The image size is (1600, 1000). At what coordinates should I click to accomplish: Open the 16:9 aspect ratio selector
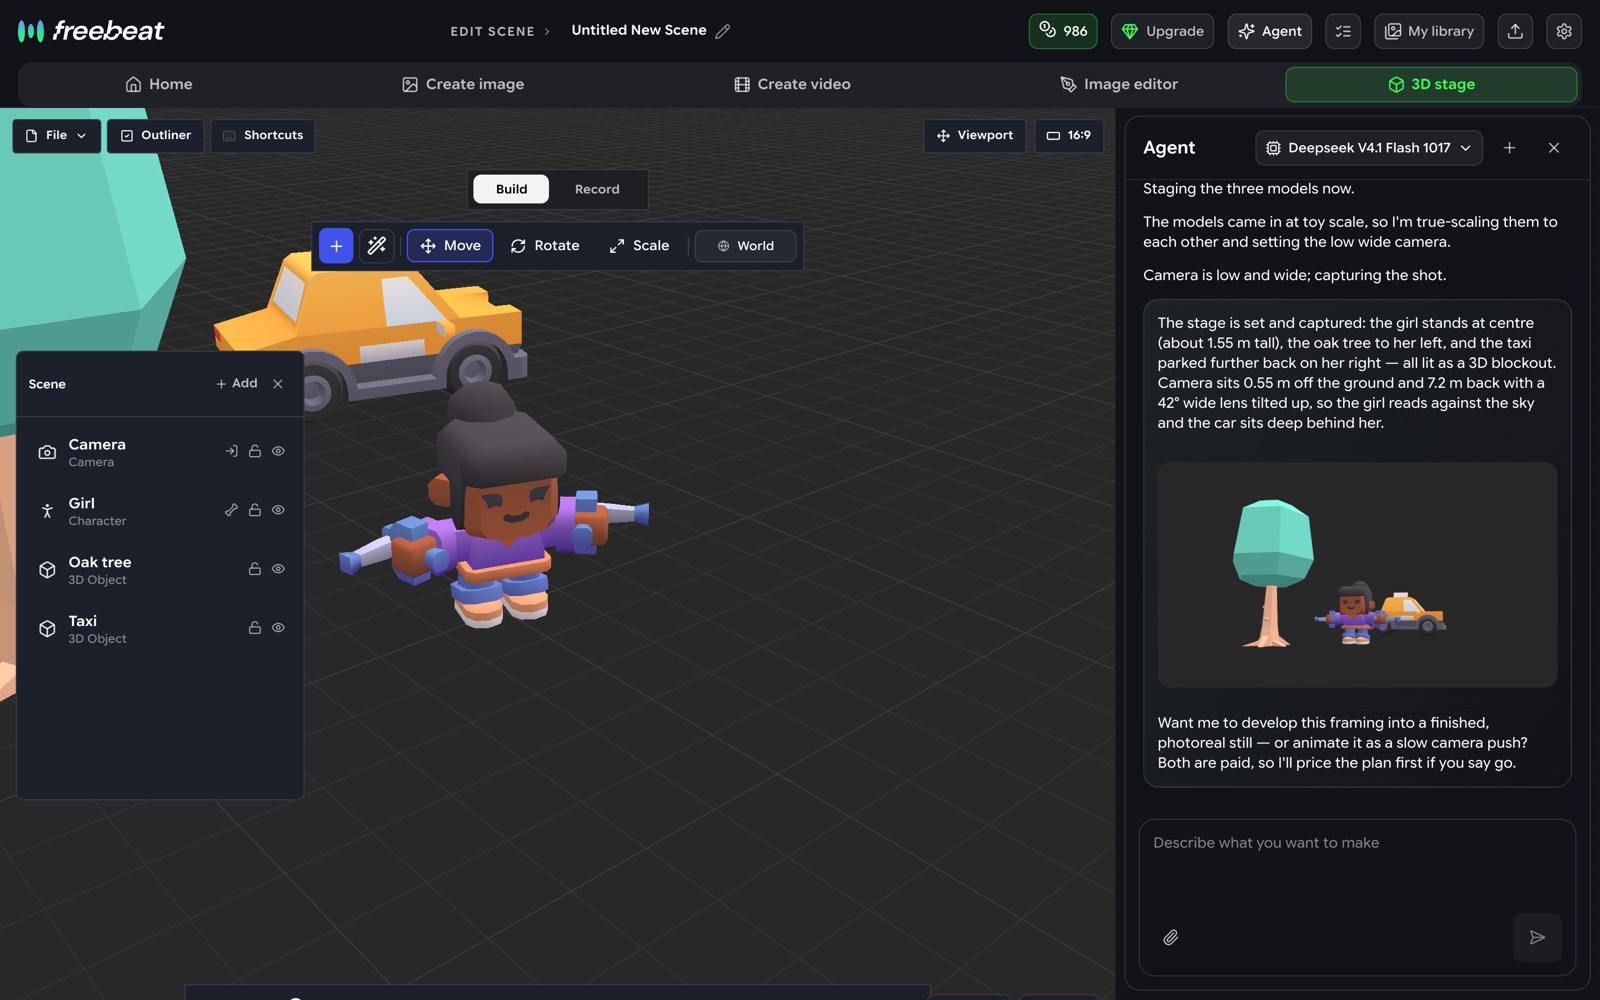pyautogui.click(x=1069, y=136)
